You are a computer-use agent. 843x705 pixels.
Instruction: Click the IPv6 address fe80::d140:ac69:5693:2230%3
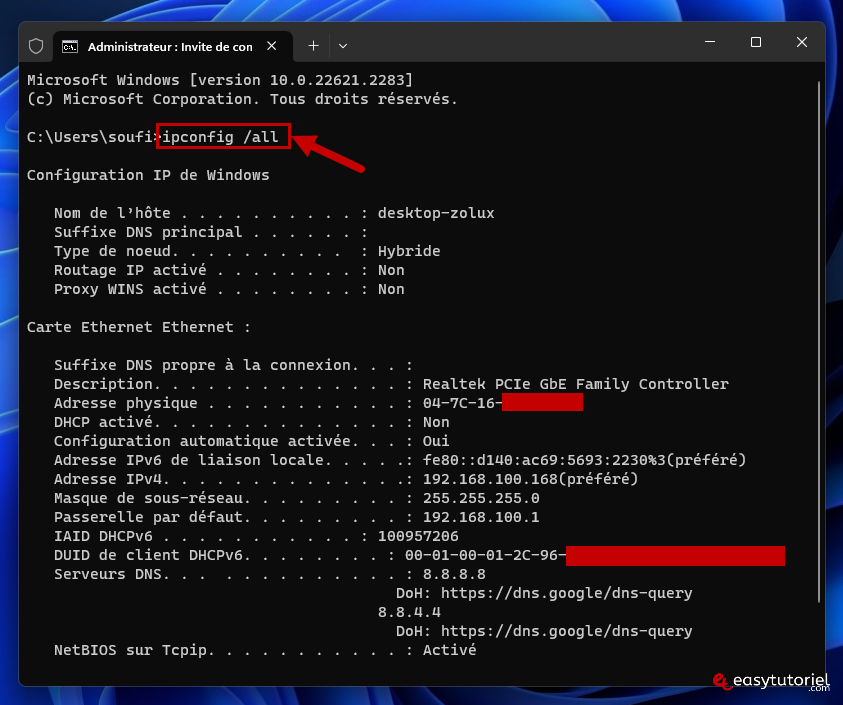[544, 460]
